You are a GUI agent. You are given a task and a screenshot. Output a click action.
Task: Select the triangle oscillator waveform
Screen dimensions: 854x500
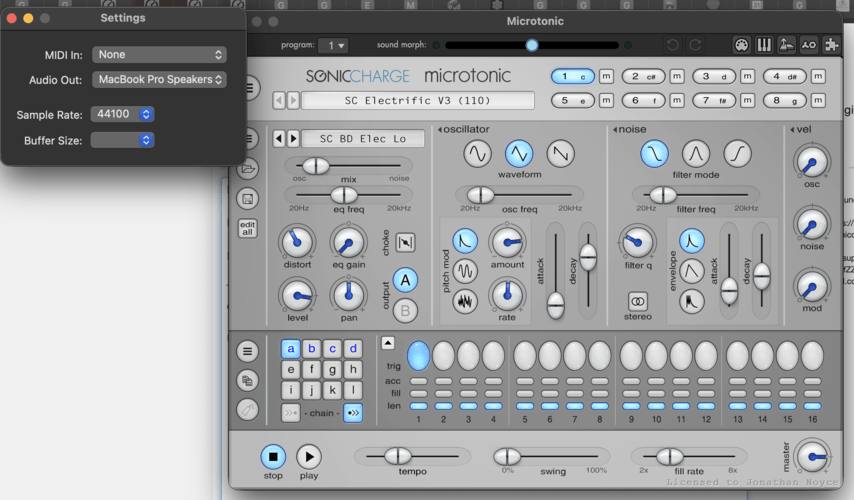tap(518, 154)
